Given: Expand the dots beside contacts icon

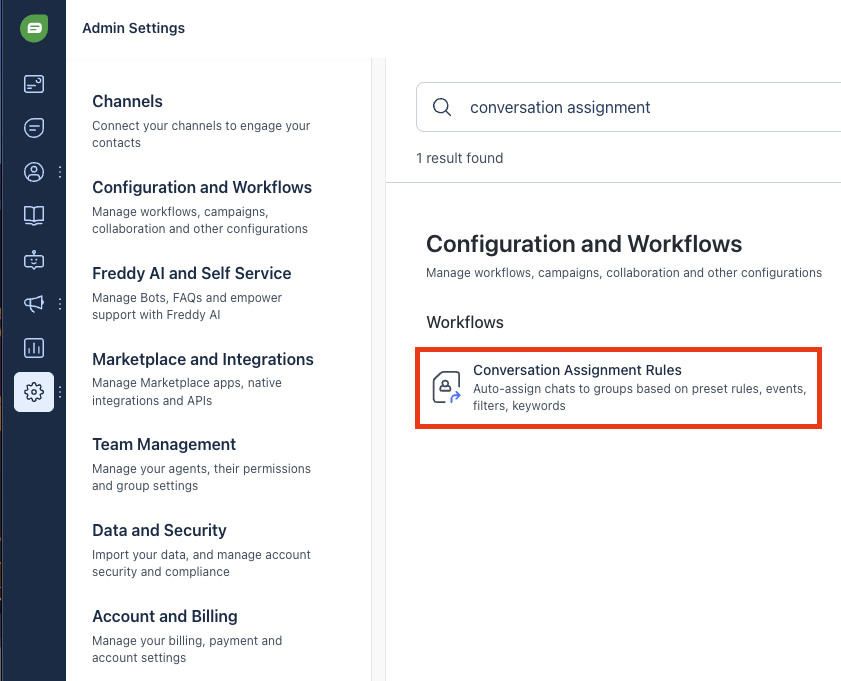Looking at the screenshot, I should pos(60,172).
